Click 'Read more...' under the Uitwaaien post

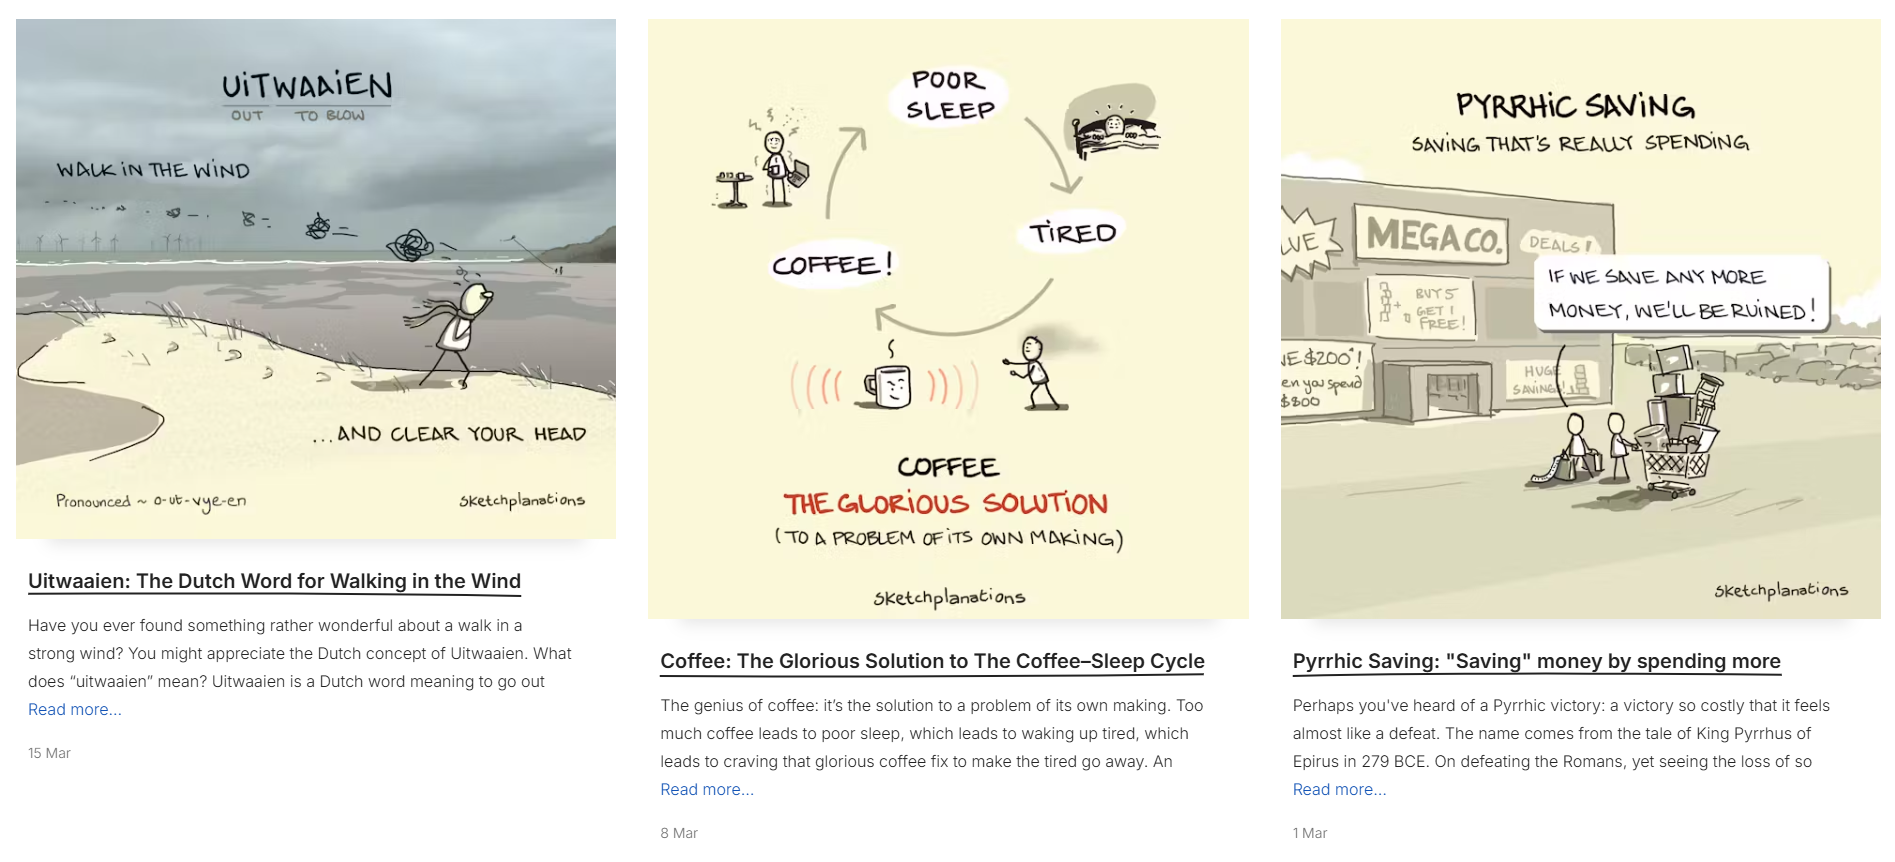coord(75,709)
